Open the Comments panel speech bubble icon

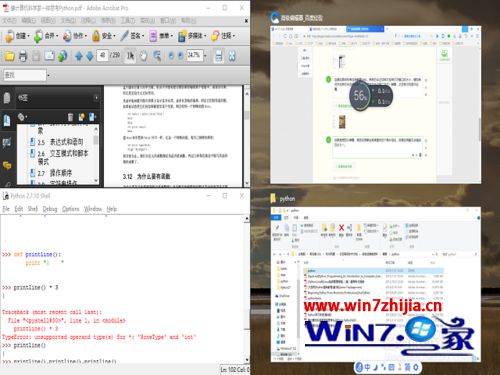pyautogui.click(x=7, y=165)
